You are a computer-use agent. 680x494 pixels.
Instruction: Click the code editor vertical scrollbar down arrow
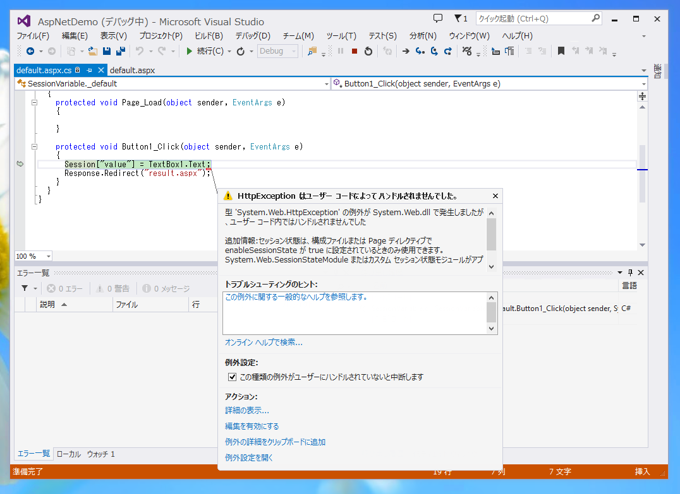tap(643, 245)
